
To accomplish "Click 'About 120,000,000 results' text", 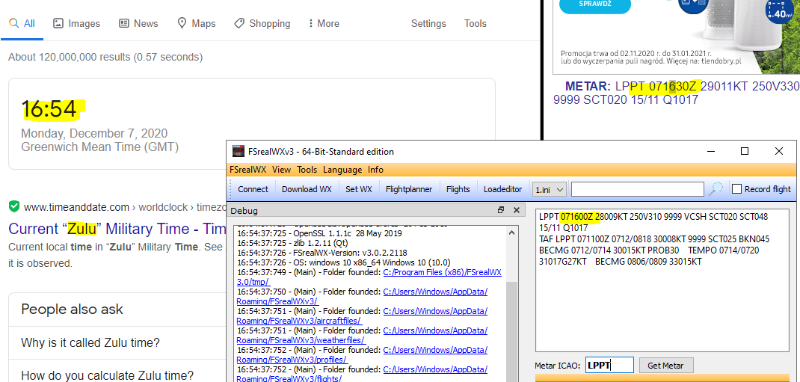I will click(105, 57).
